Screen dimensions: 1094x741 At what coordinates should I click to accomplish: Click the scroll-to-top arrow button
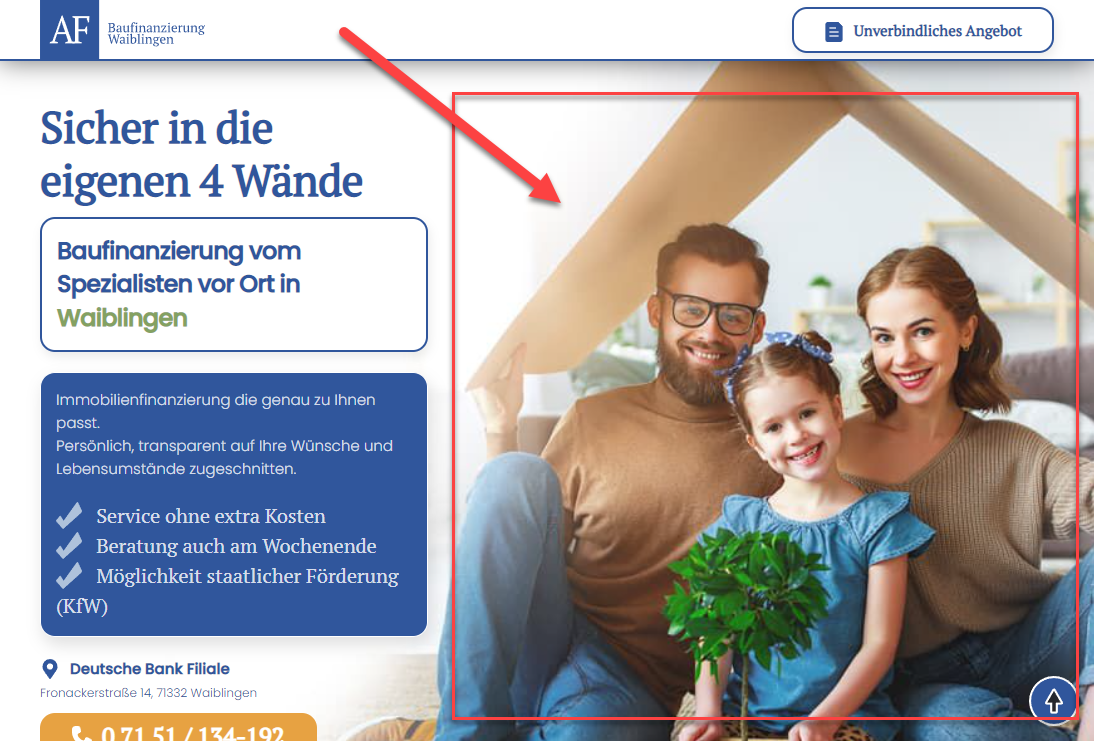point(1053,701)
